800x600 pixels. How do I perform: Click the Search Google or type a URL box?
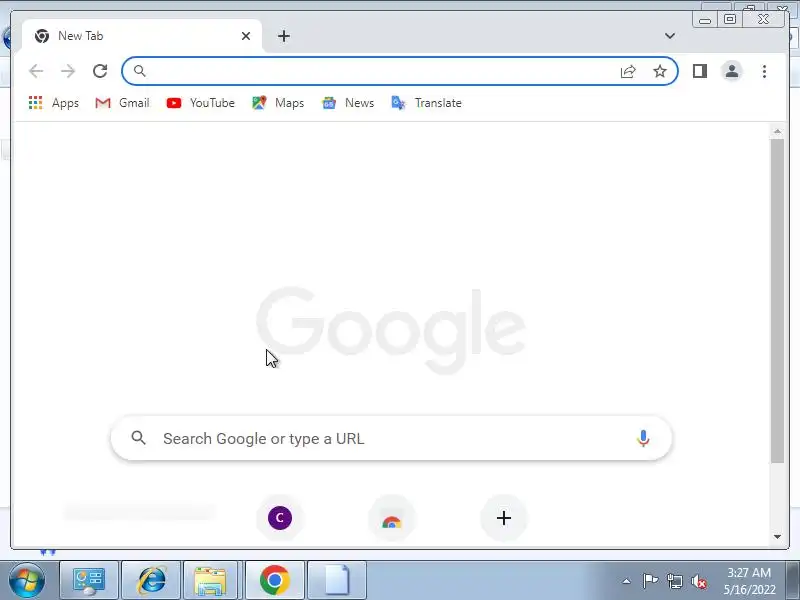[x=391, y=438]
